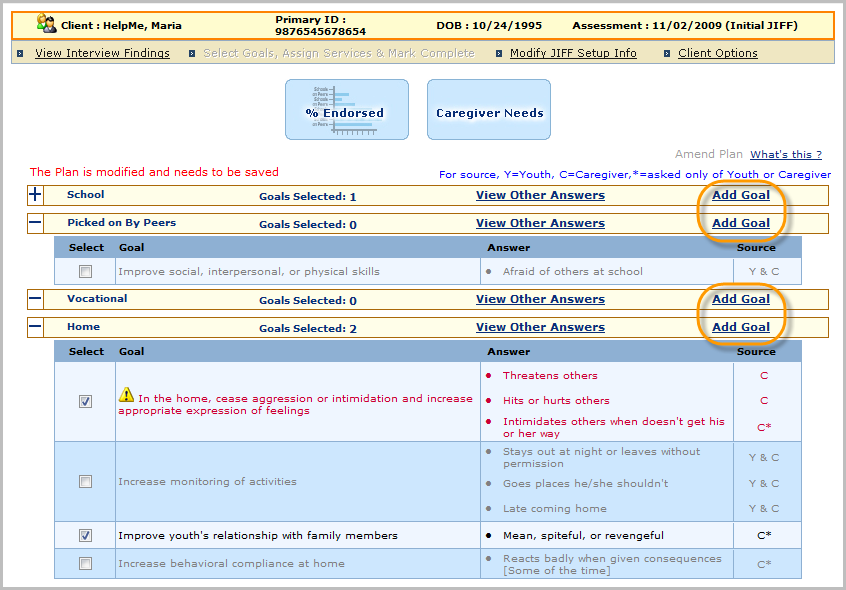Click Reacts badly when given consequences answer
Viewport: 846px width, 590px height.
coord(612,564)
